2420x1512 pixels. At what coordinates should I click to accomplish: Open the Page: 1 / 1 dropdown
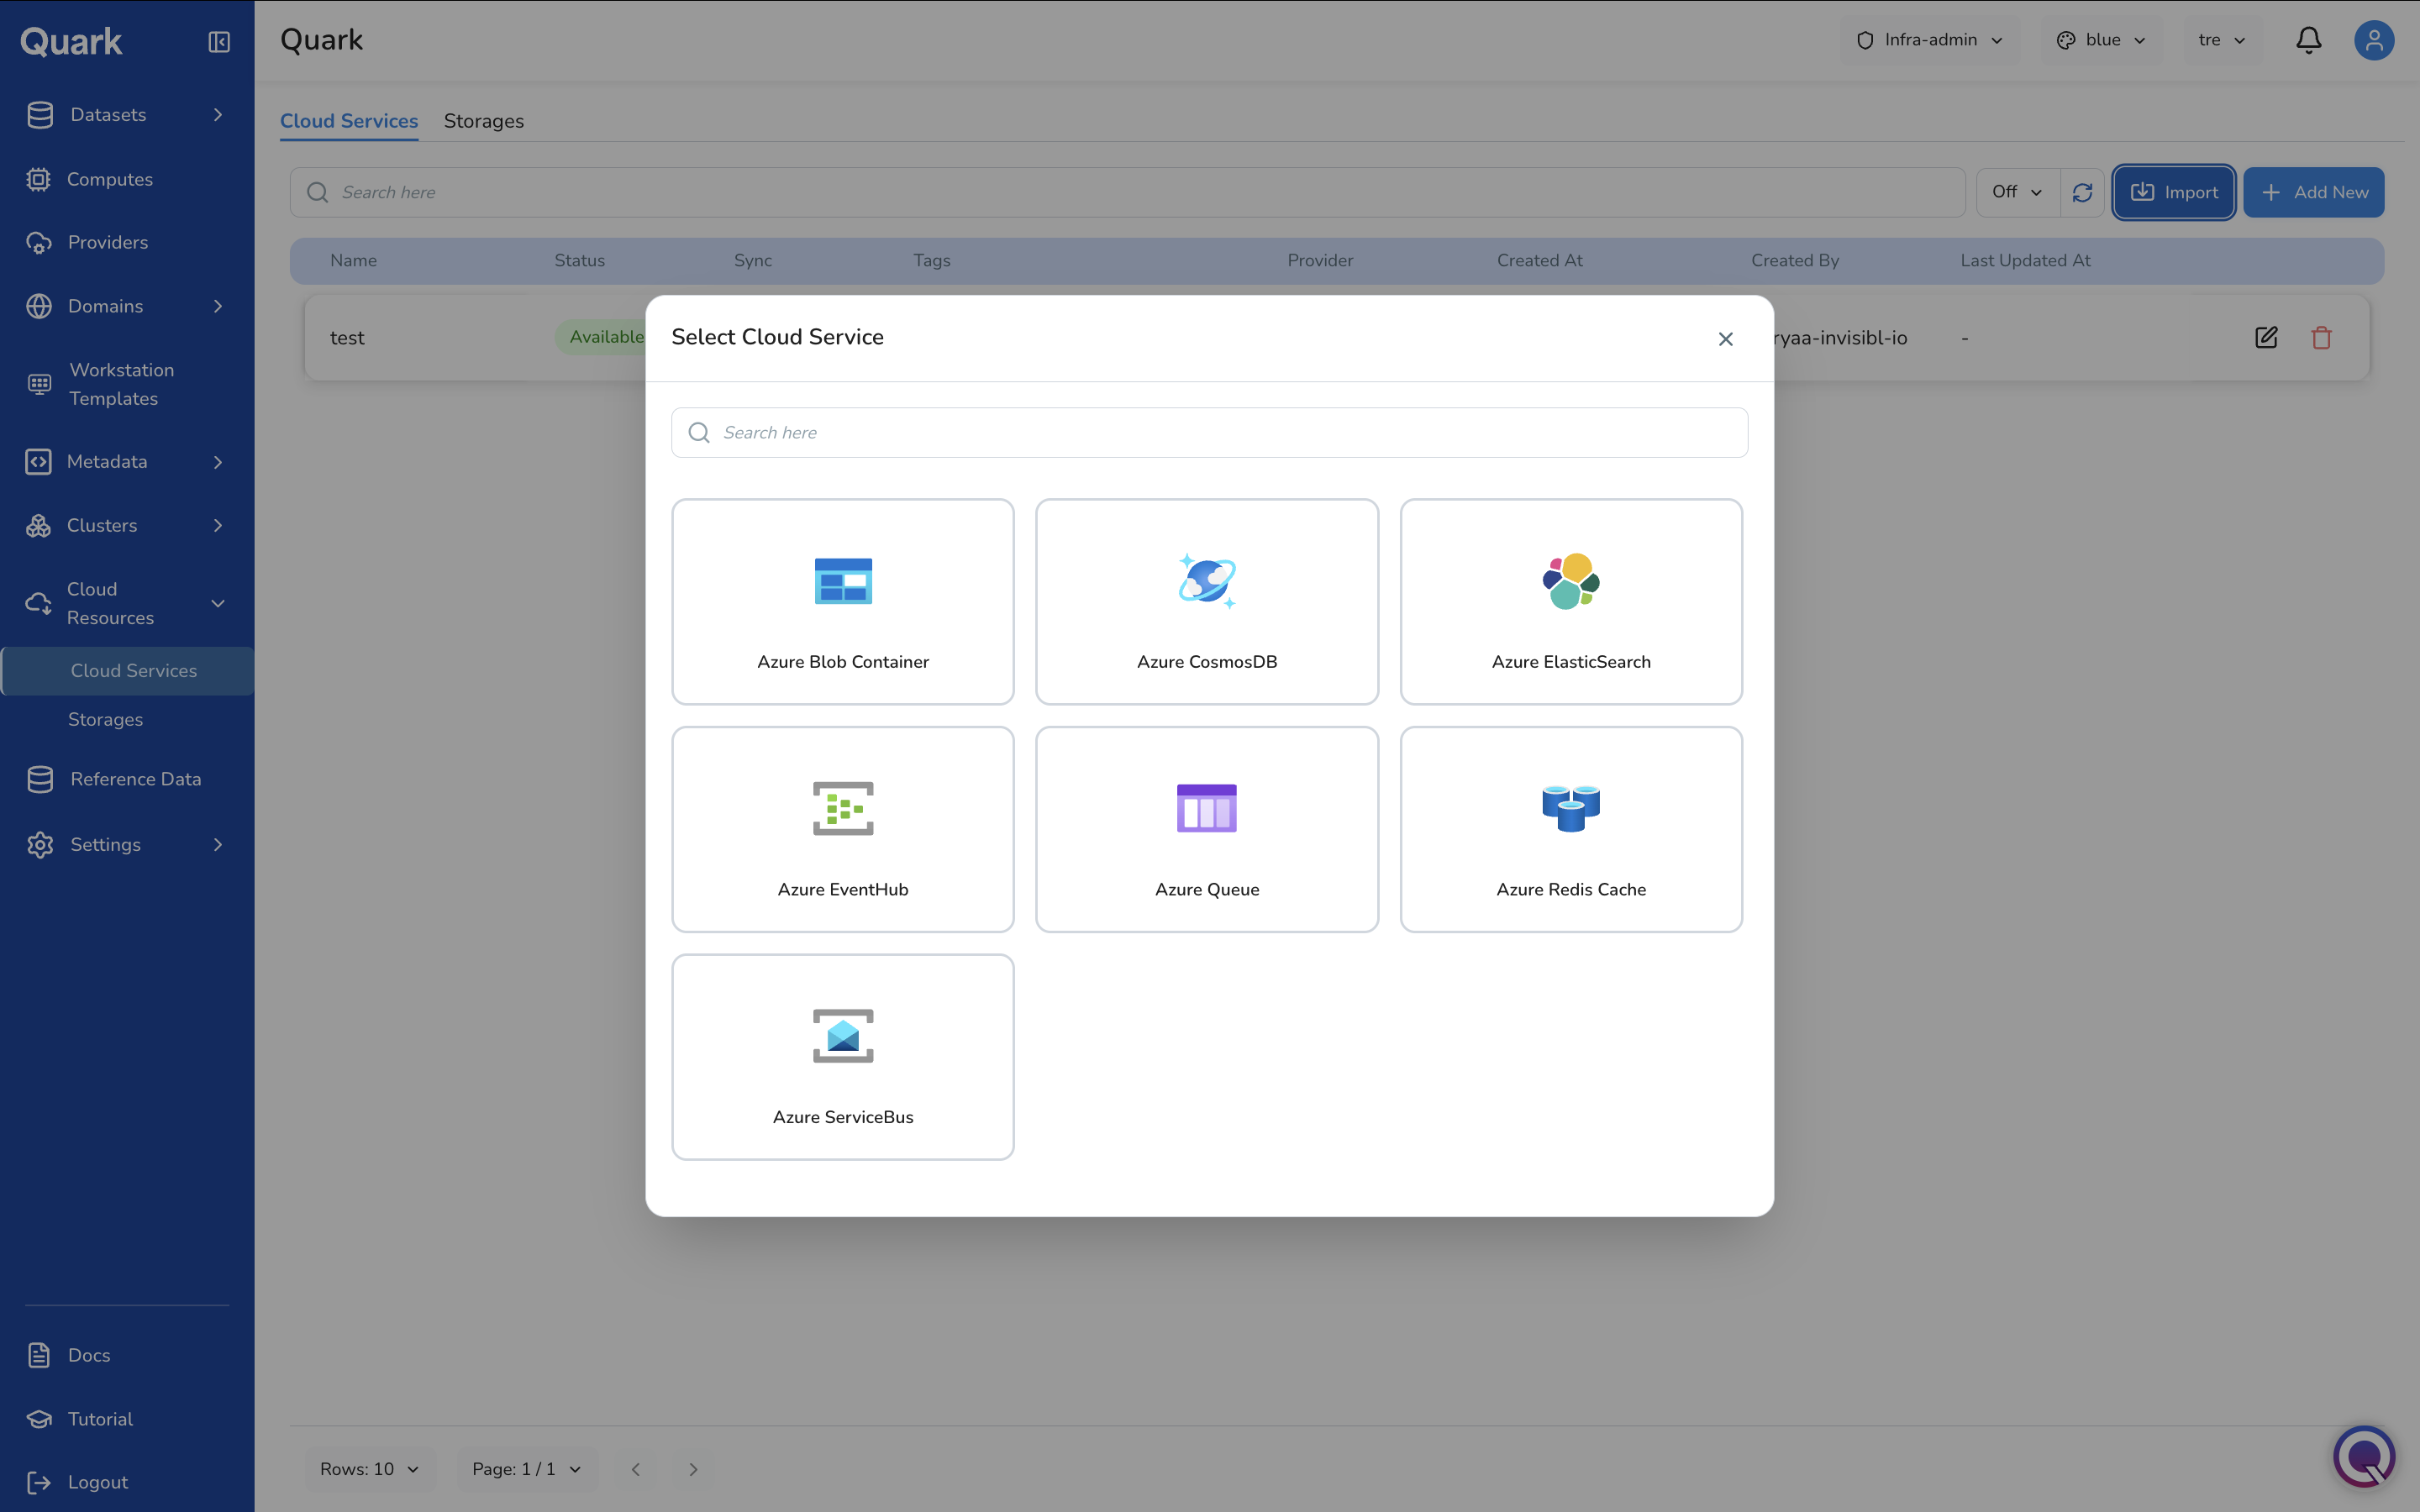[526, 1469]
